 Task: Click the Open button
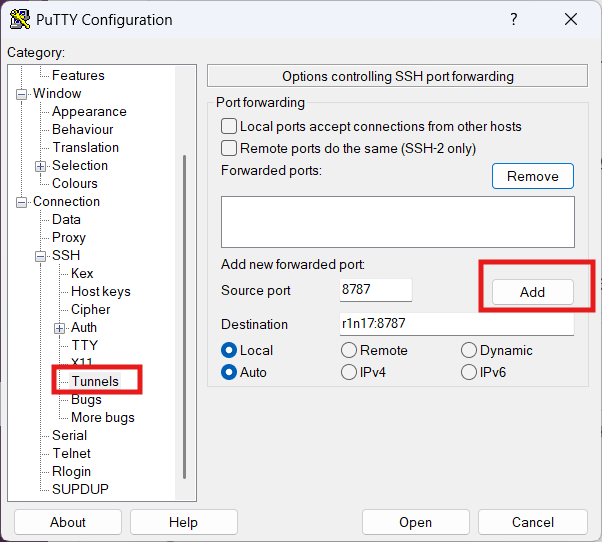[x=415, y=522]
